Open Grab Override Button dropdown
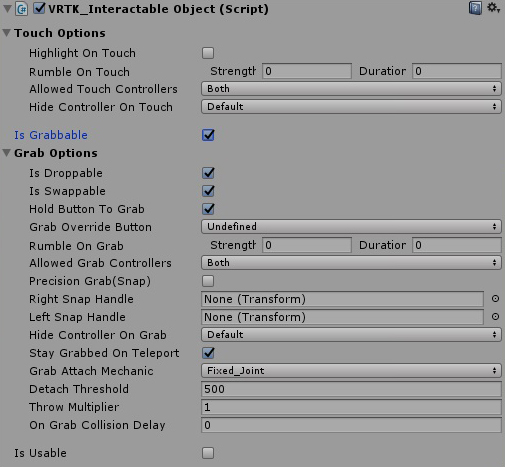505x467 pixels. [x=351, y=227]
